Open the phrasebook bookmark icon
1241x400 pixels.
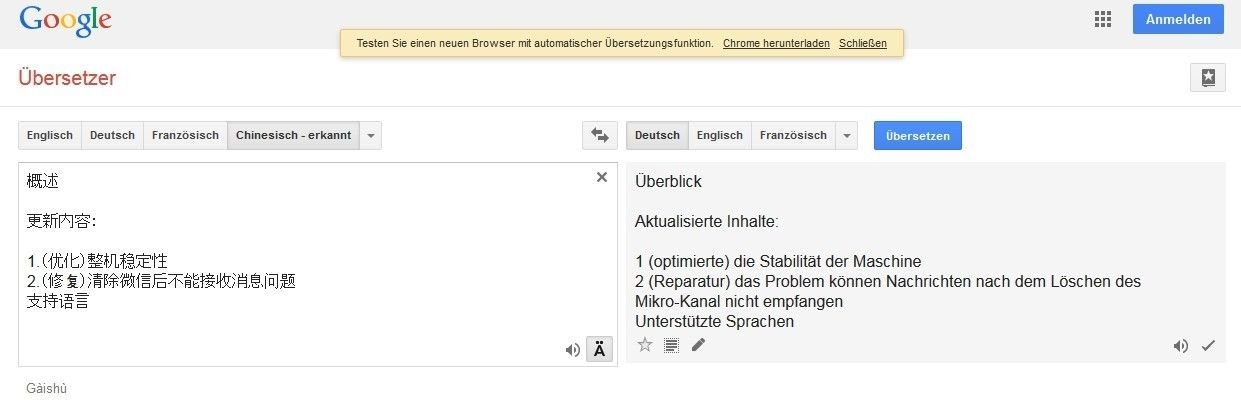[1207, 78]
